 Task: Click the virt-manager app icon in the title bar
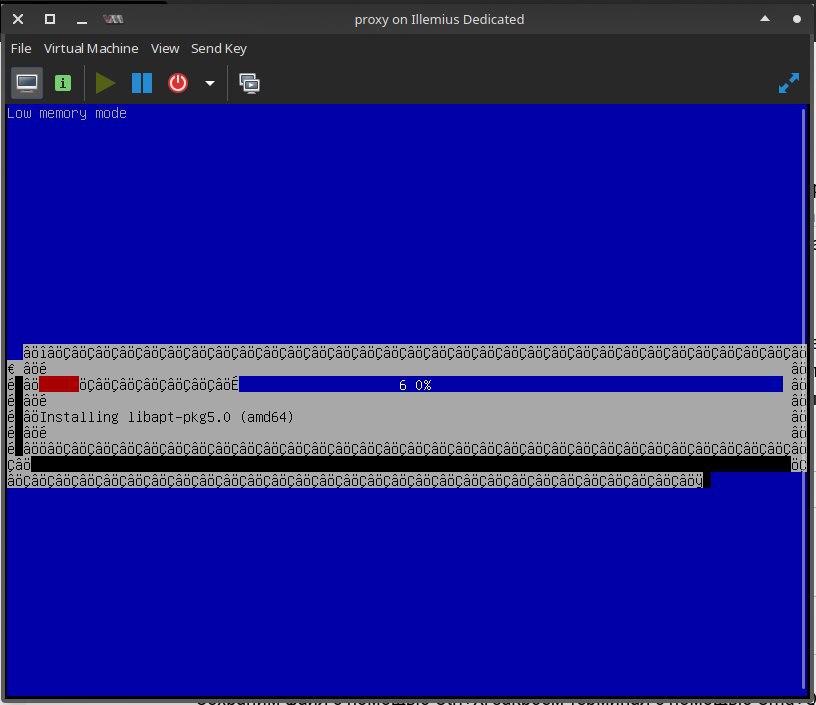113,19
